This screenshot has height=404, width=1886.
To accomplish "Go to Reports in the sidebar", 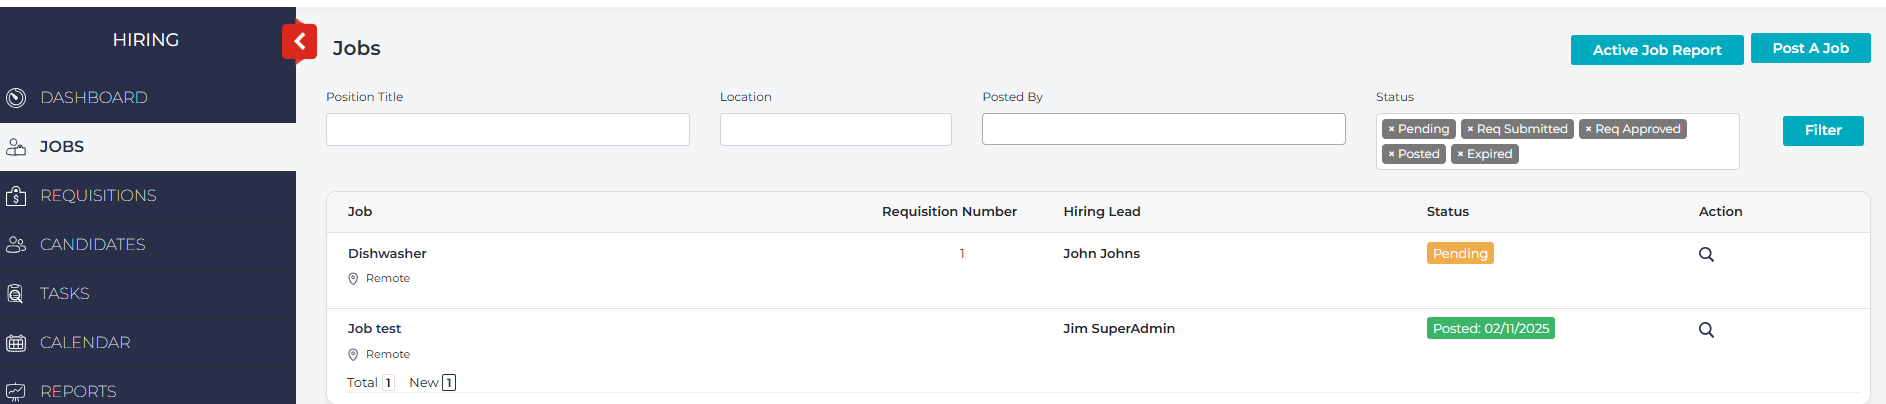I will pyautogui.click(x=78, y=391).
